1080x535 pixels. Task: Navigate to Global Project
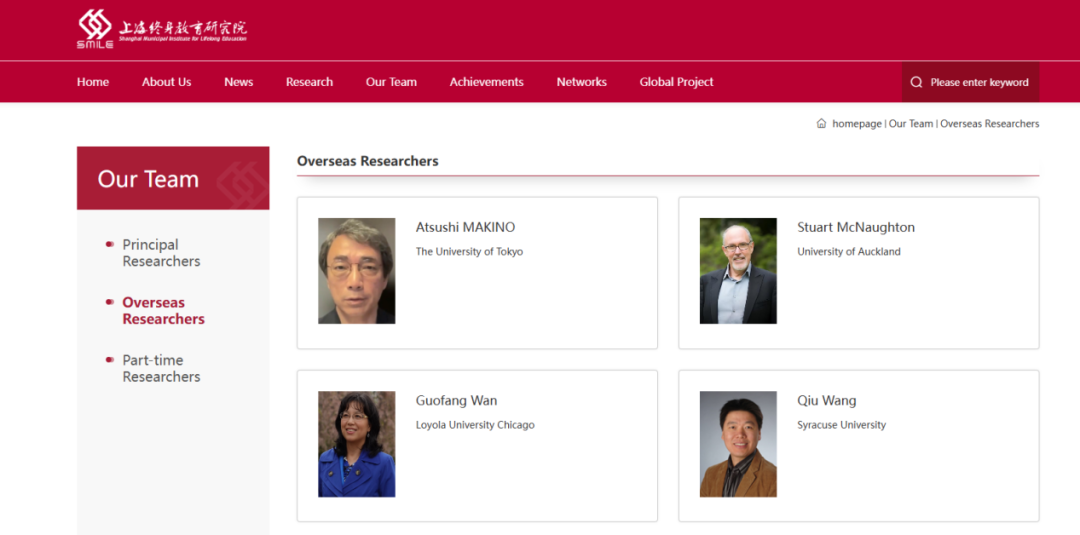click(676, 82)
